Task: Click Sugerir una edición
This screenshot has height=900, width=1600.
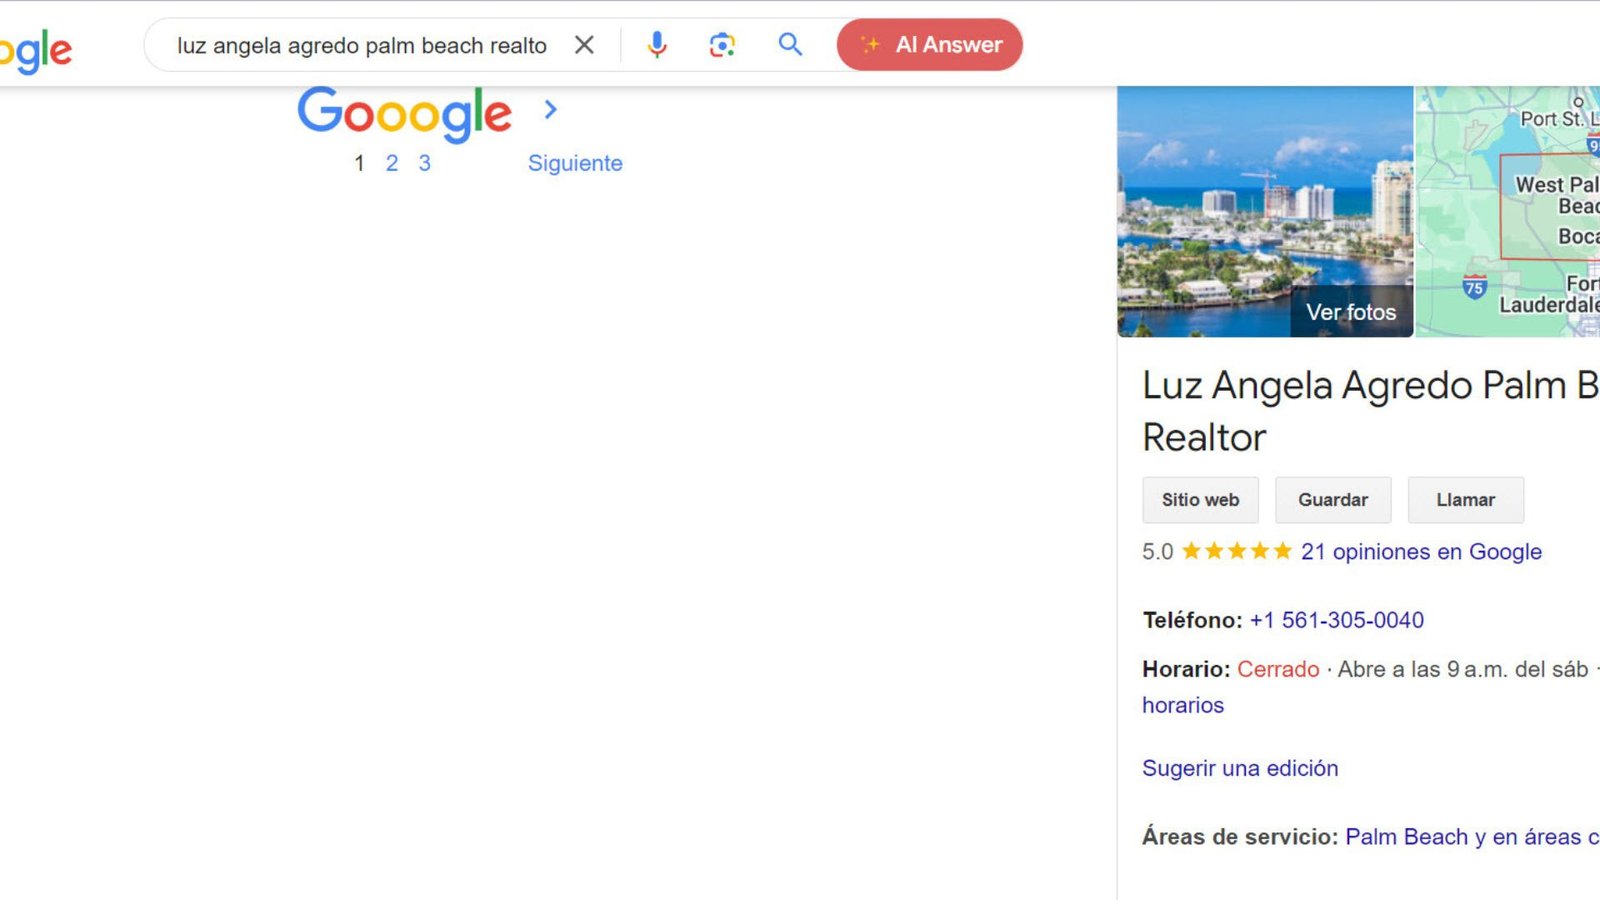Action: click(1239, 768)
